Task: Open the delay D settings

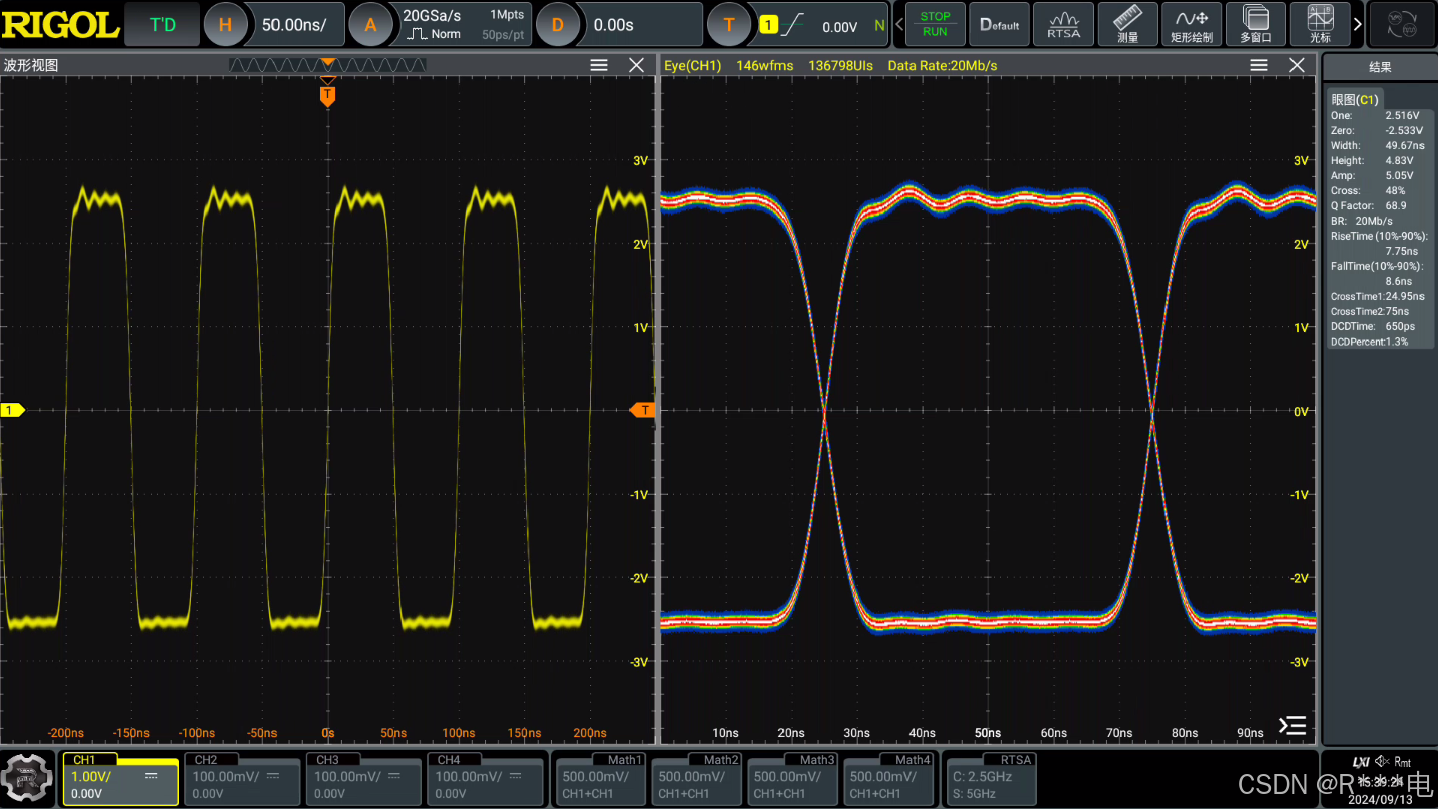Action: pyautogui.click(x=558, y=25)
